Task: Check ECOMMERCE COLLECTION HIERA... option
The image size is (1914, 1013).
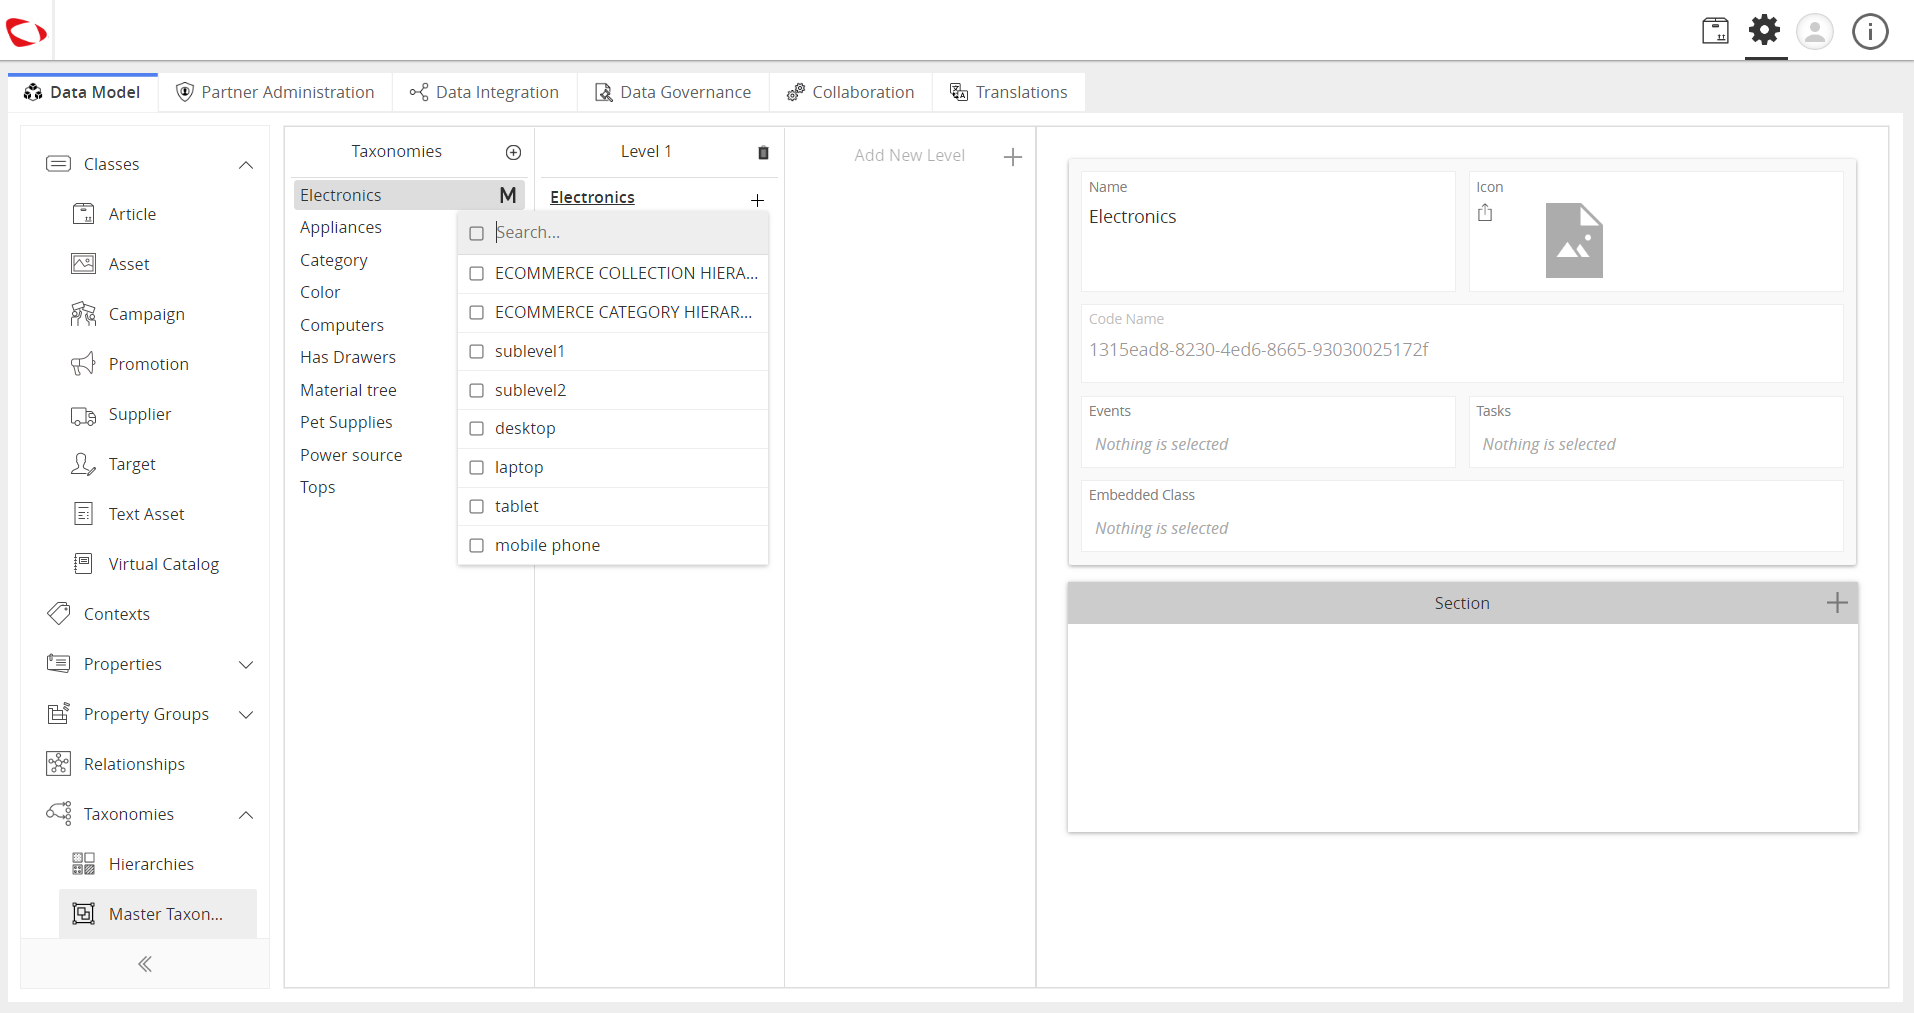Action: (x=477, y=273)
